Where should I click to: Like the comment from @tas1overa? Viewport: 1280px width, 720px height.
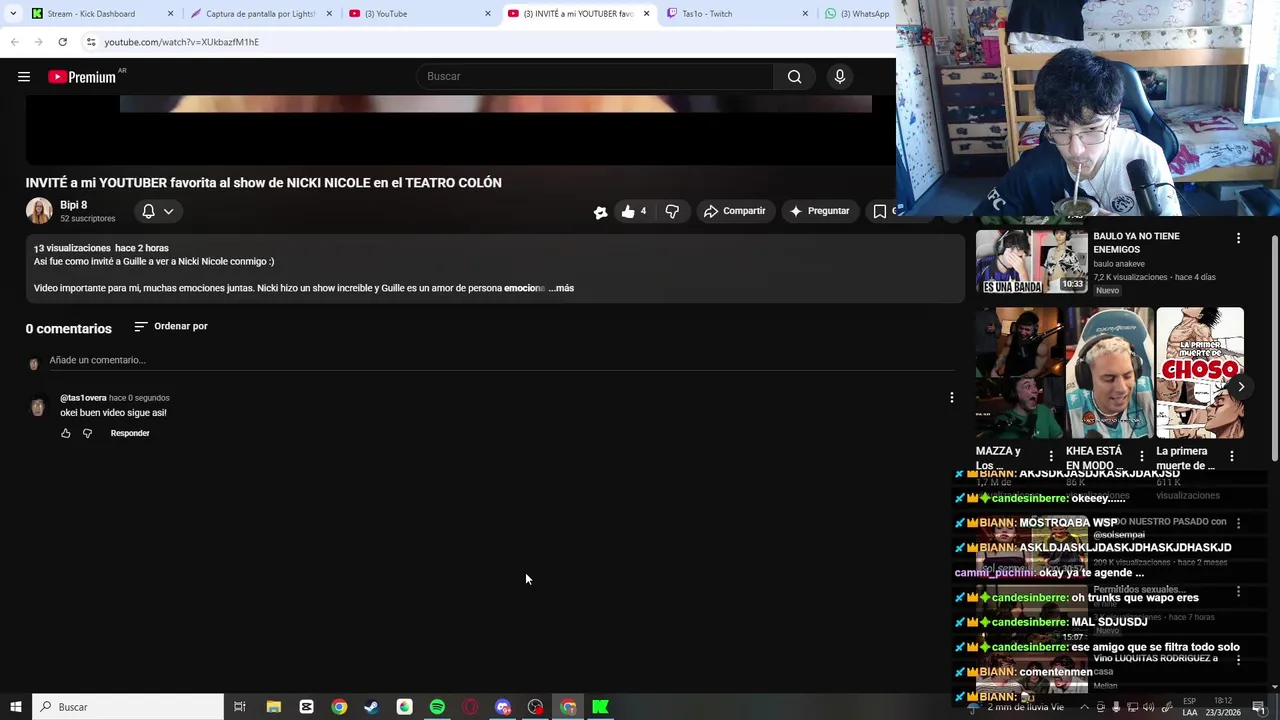click(x=66, y=433)
